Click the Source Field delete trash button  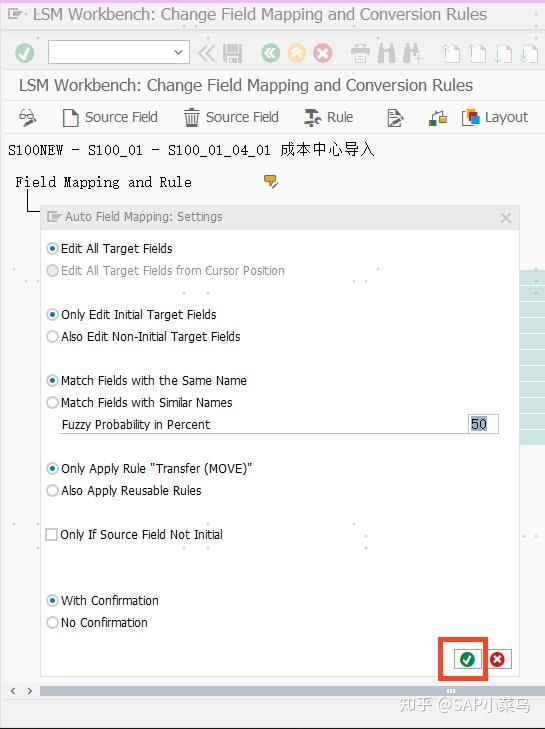click(x=231, y=117)
